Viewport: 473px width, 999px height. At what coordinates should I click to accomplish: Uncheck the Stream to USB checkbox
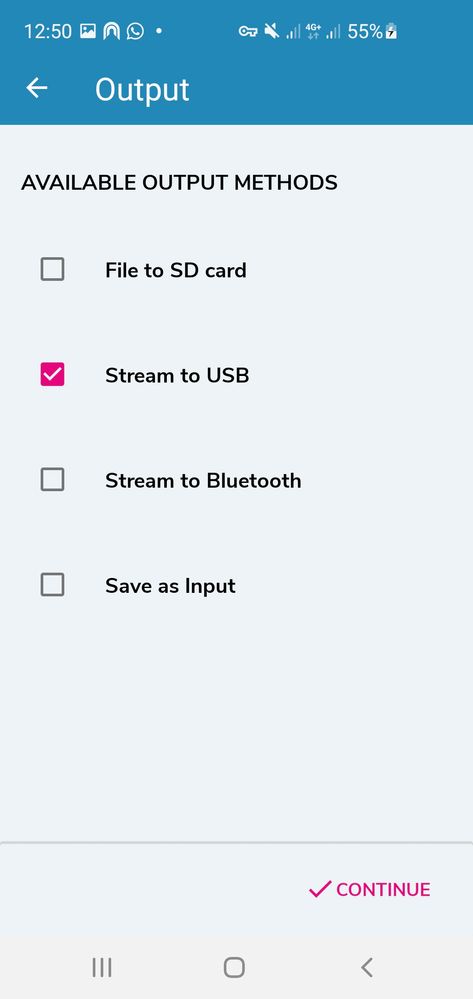tap(52, 374)
